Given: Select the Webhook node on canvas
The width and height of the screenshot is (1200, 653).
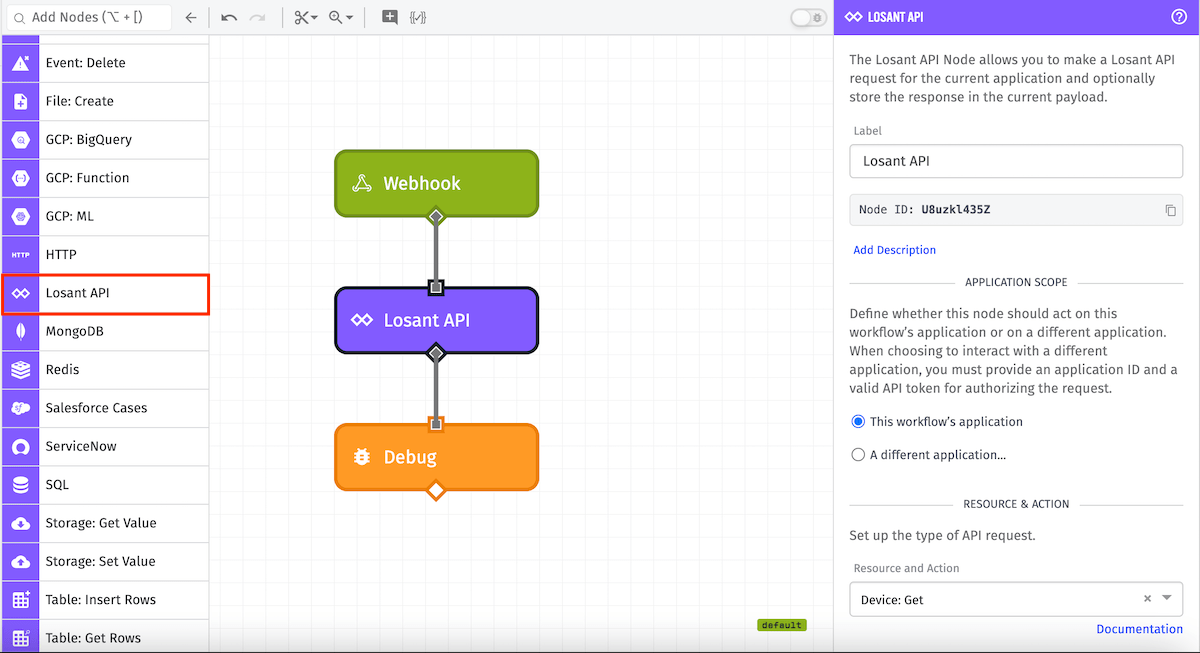Looking at the screenshot, I should [x=436, y=183].
